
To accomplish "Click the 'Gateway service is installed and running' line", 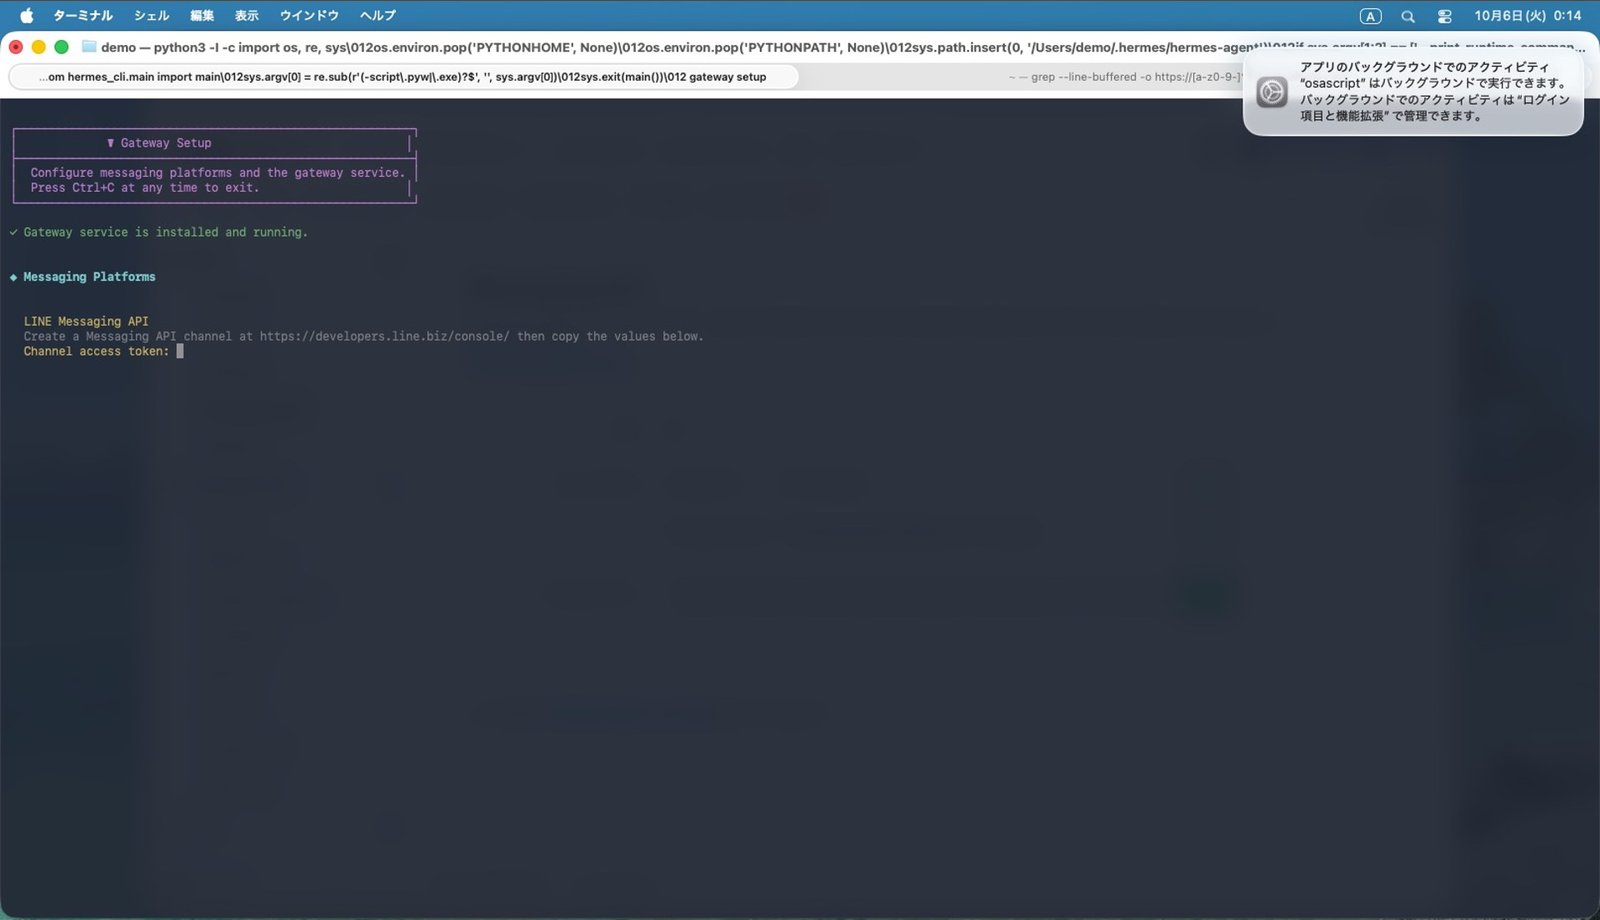I will tap(166, 232).
